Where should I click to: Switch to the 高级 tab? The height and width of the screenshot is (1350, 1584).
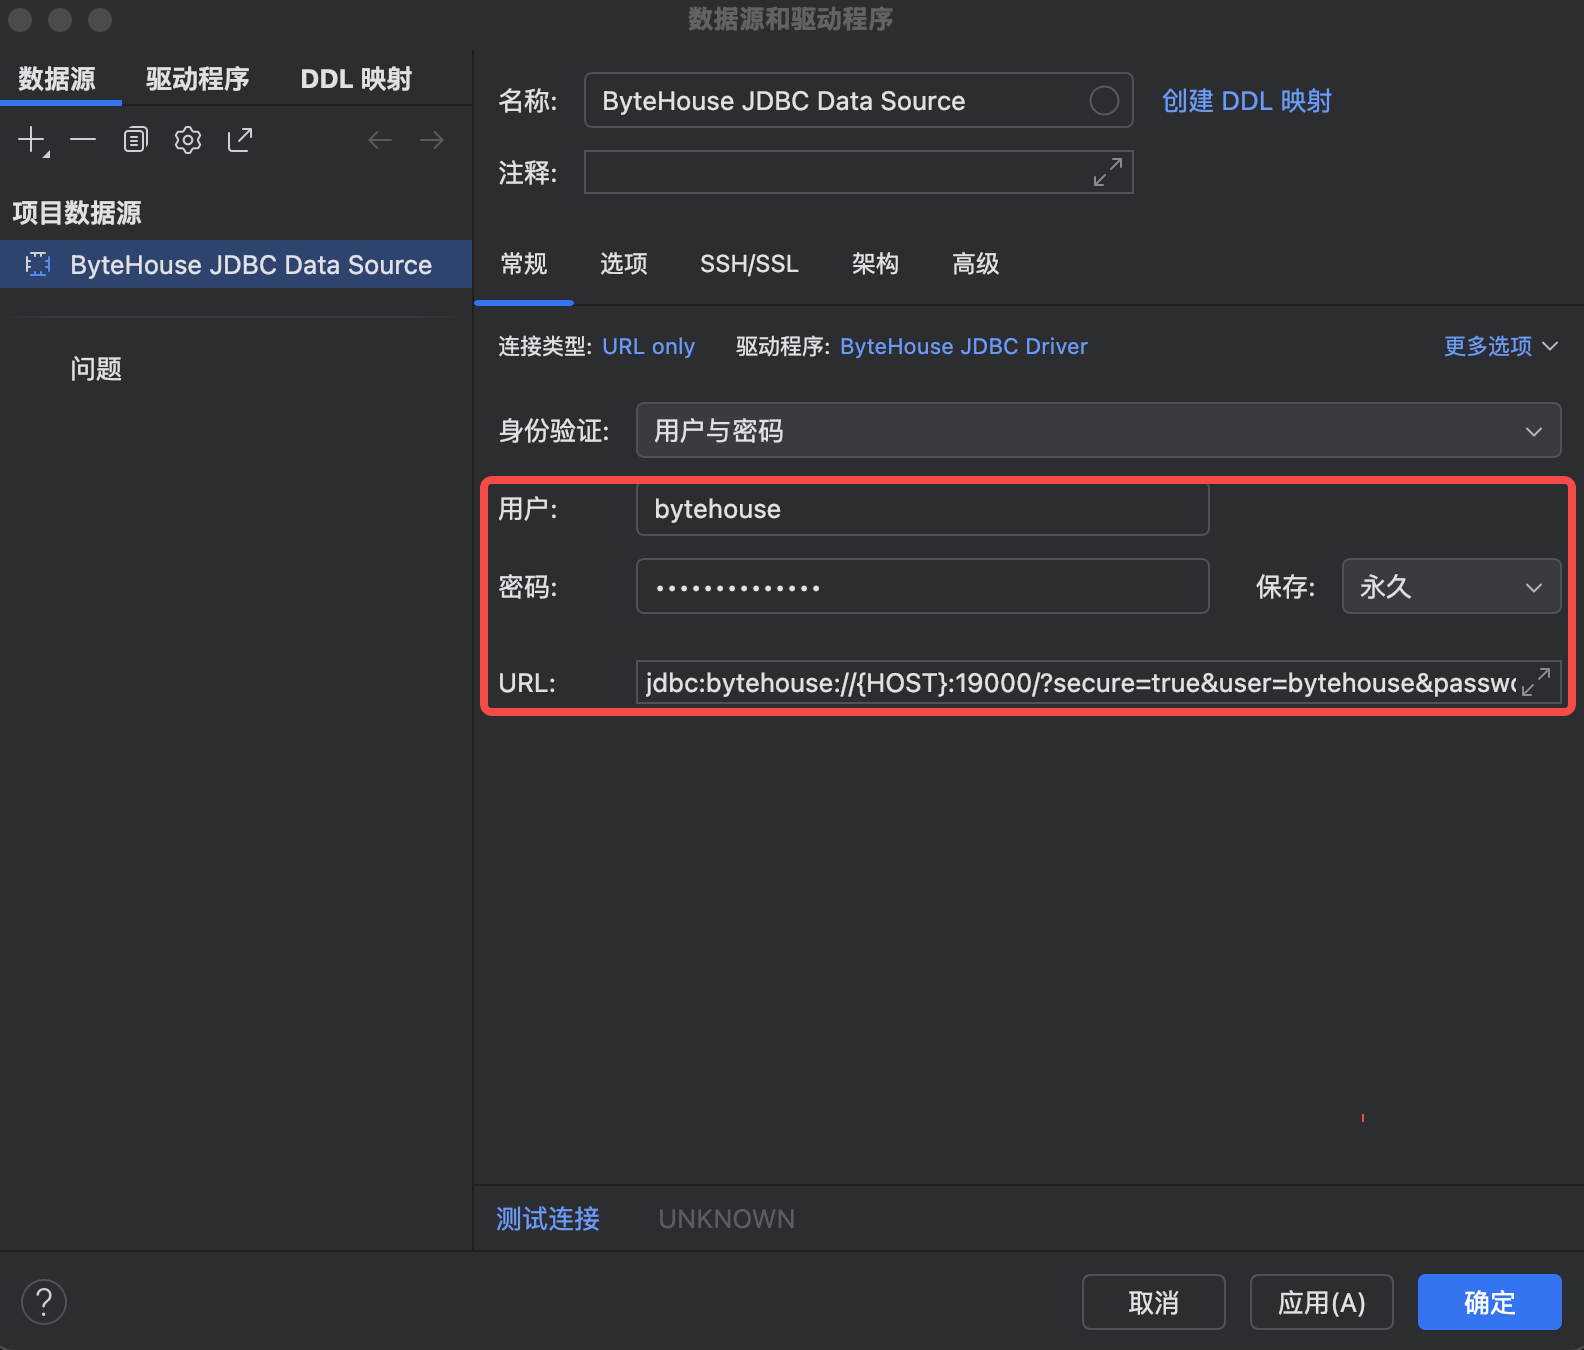click(976, 264)
